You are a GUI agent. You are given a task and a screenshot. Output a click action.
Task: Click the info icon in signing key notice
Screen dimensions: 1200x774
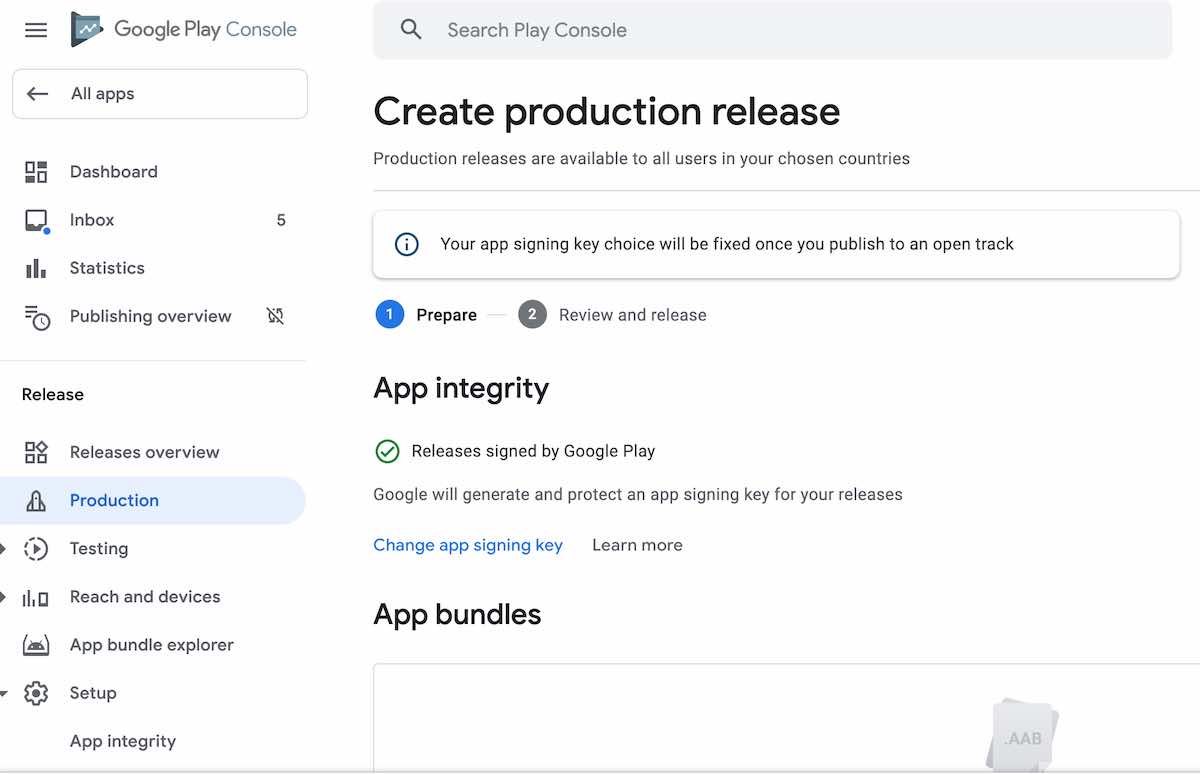(407, 244)
